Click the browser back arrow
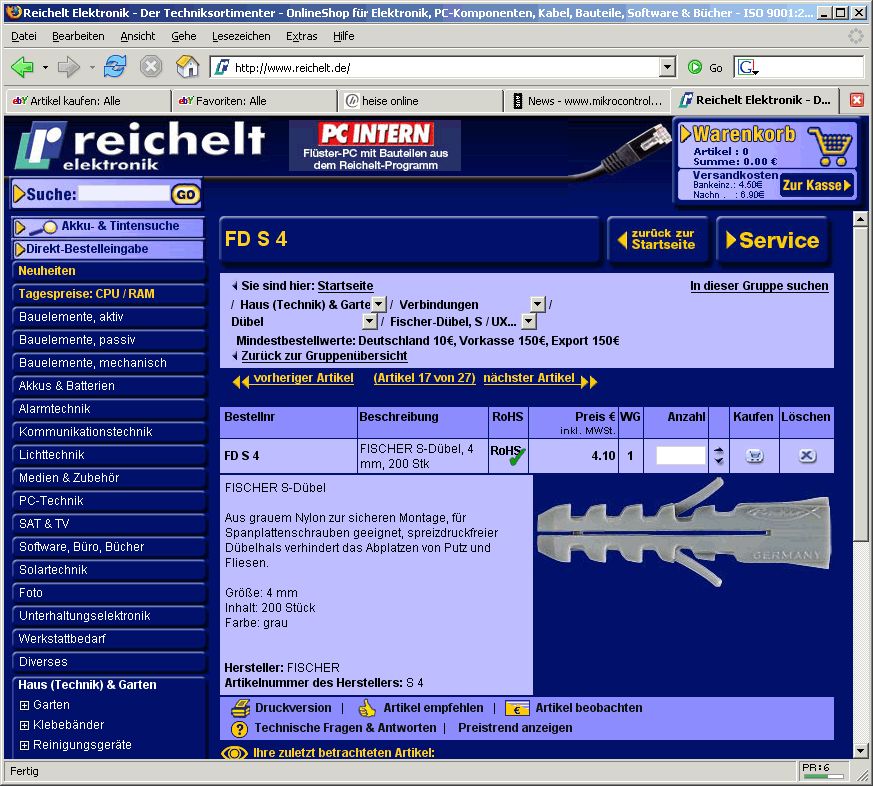 point(22,67)
